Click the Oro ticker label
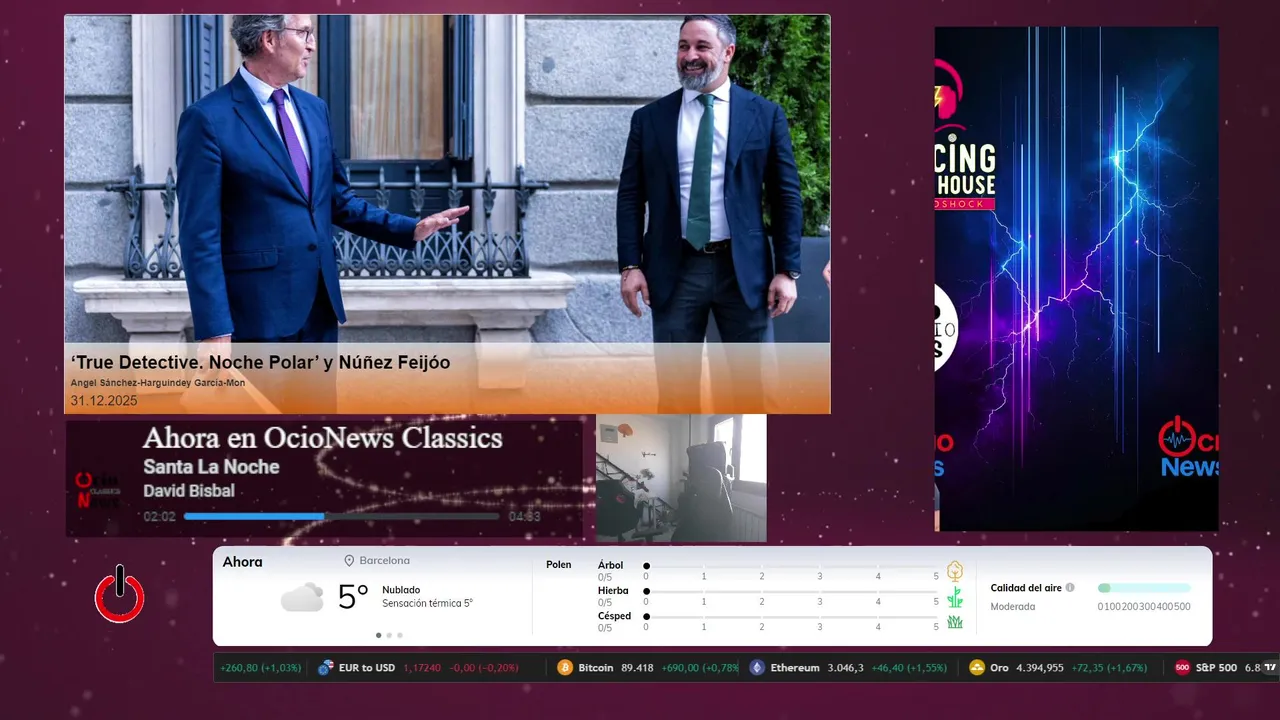 (x=999, y=668)
